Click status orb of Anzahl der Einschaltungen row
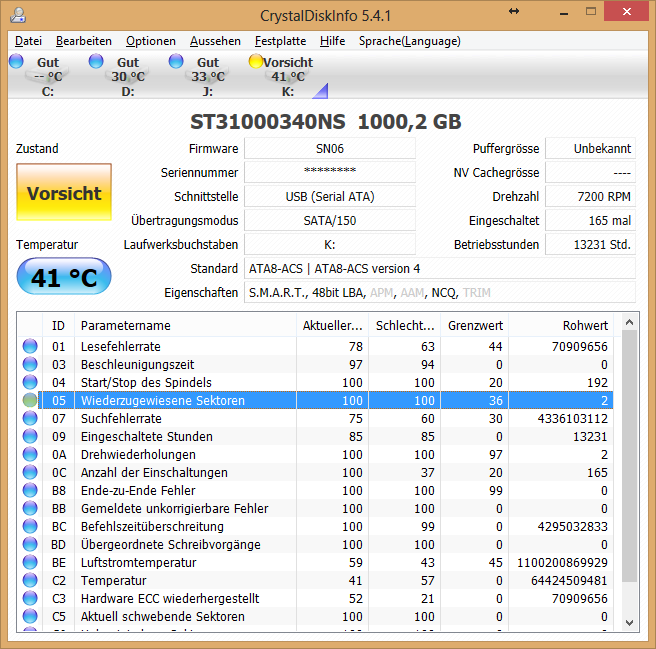The height and width of the screenshot is (649, 656). (30, 472)
